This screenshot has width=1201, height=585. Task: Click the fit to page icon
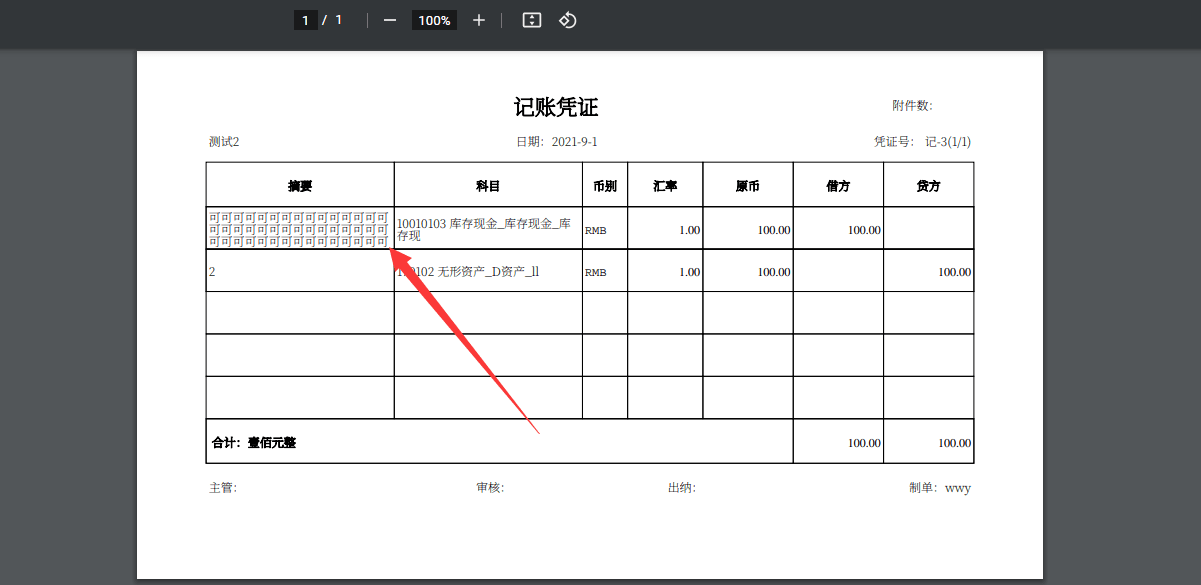point(532,20)
